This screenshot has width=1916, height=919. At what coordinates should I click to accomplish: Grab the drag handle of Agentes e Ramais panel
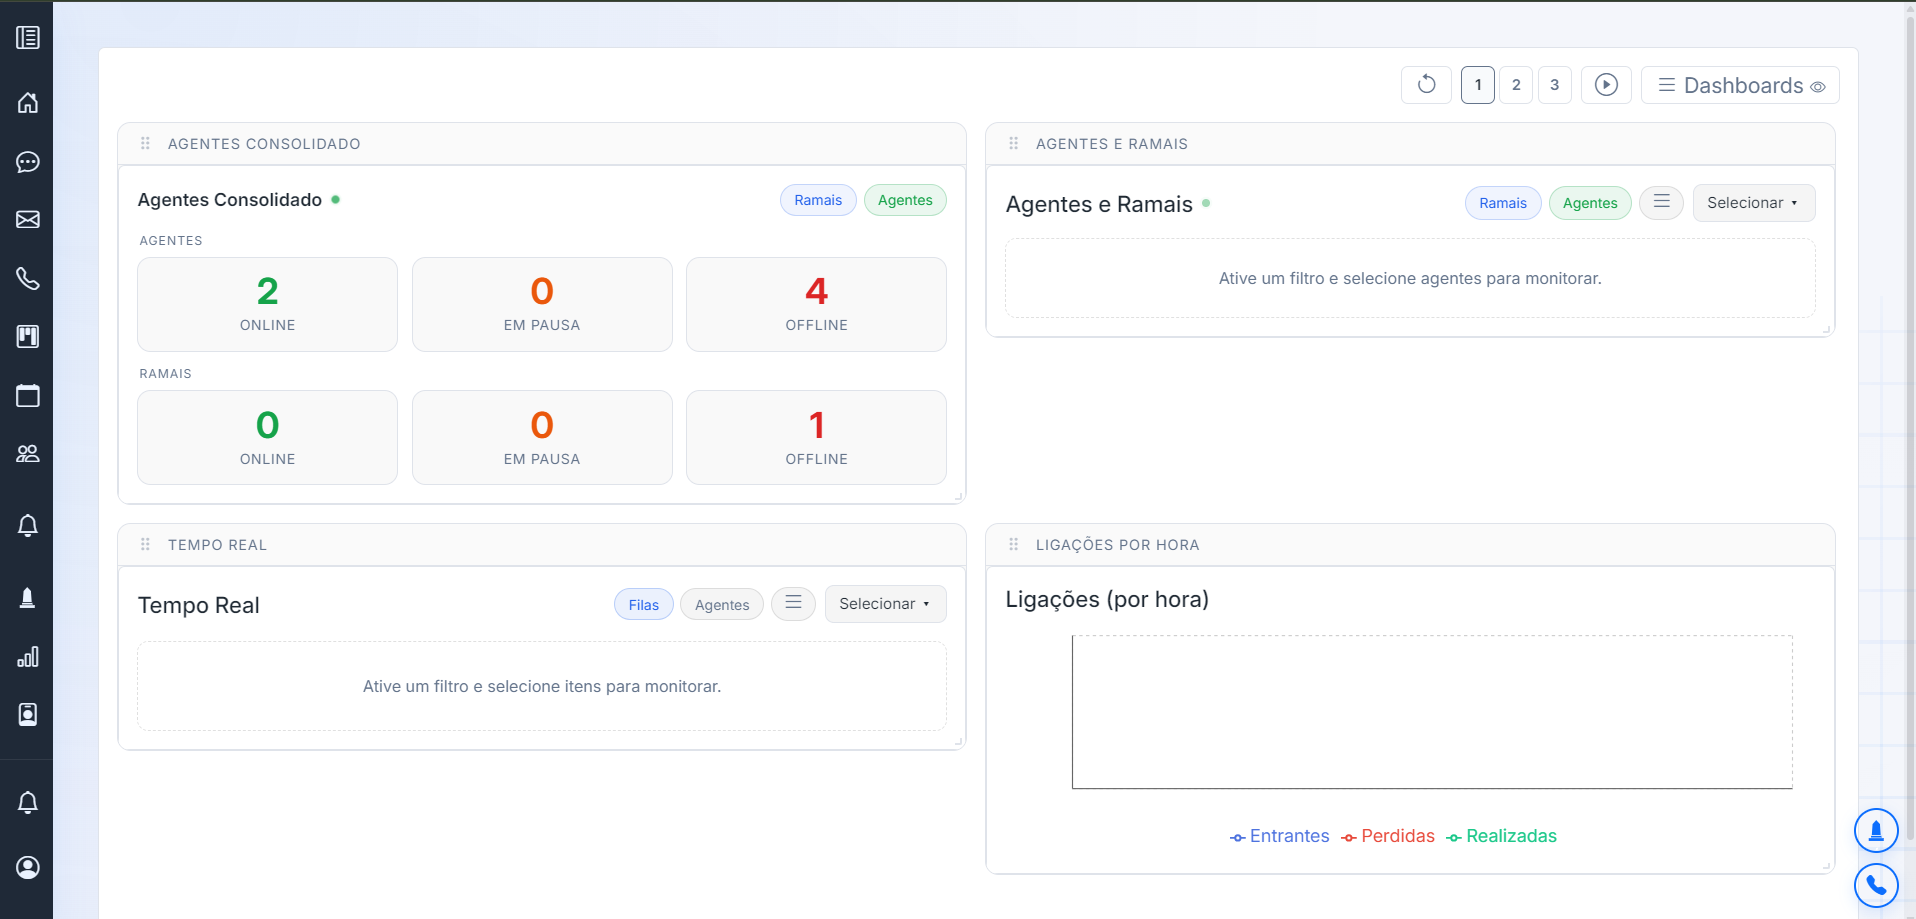pos(1013,143)
